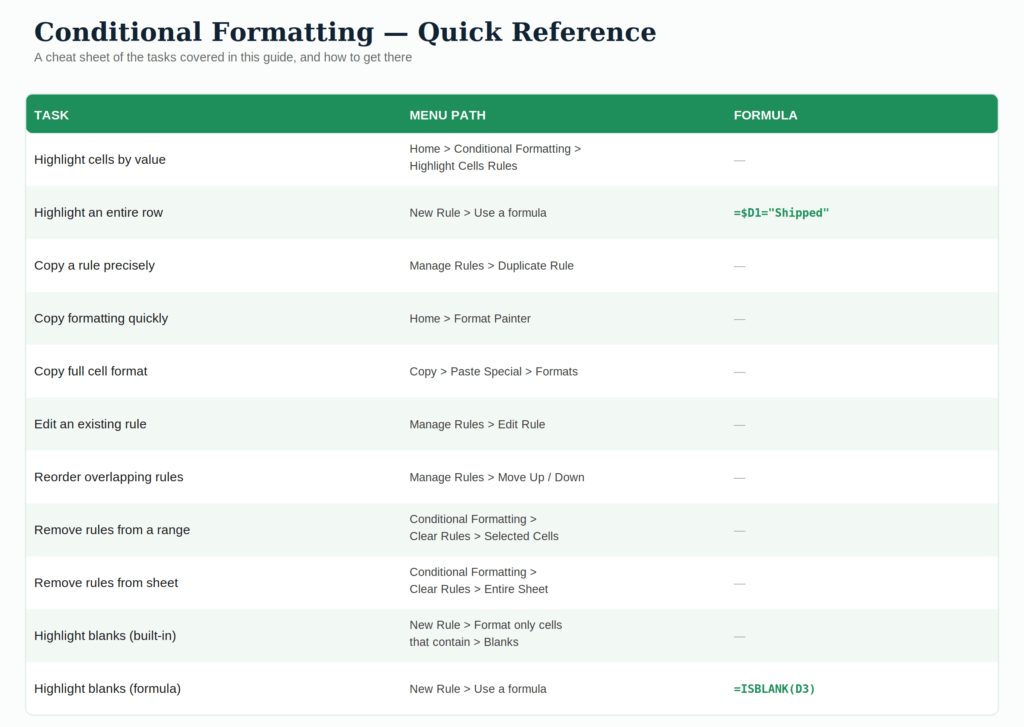Image resolution: width=1024 pixels, height=727 pixels.
Task: Select 'Edit an existing rule' task cell
Action: 90,424
